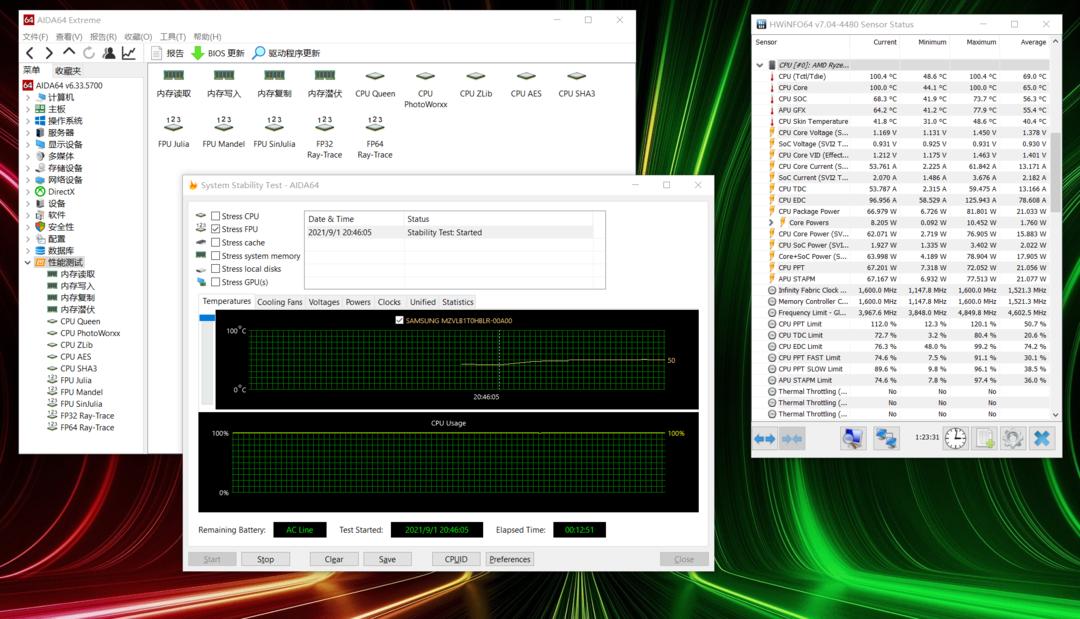Viewport: 1080px width, 619px height.
Task: Open the CPU ZLib benchmark icon
Action: coord(476,84)
